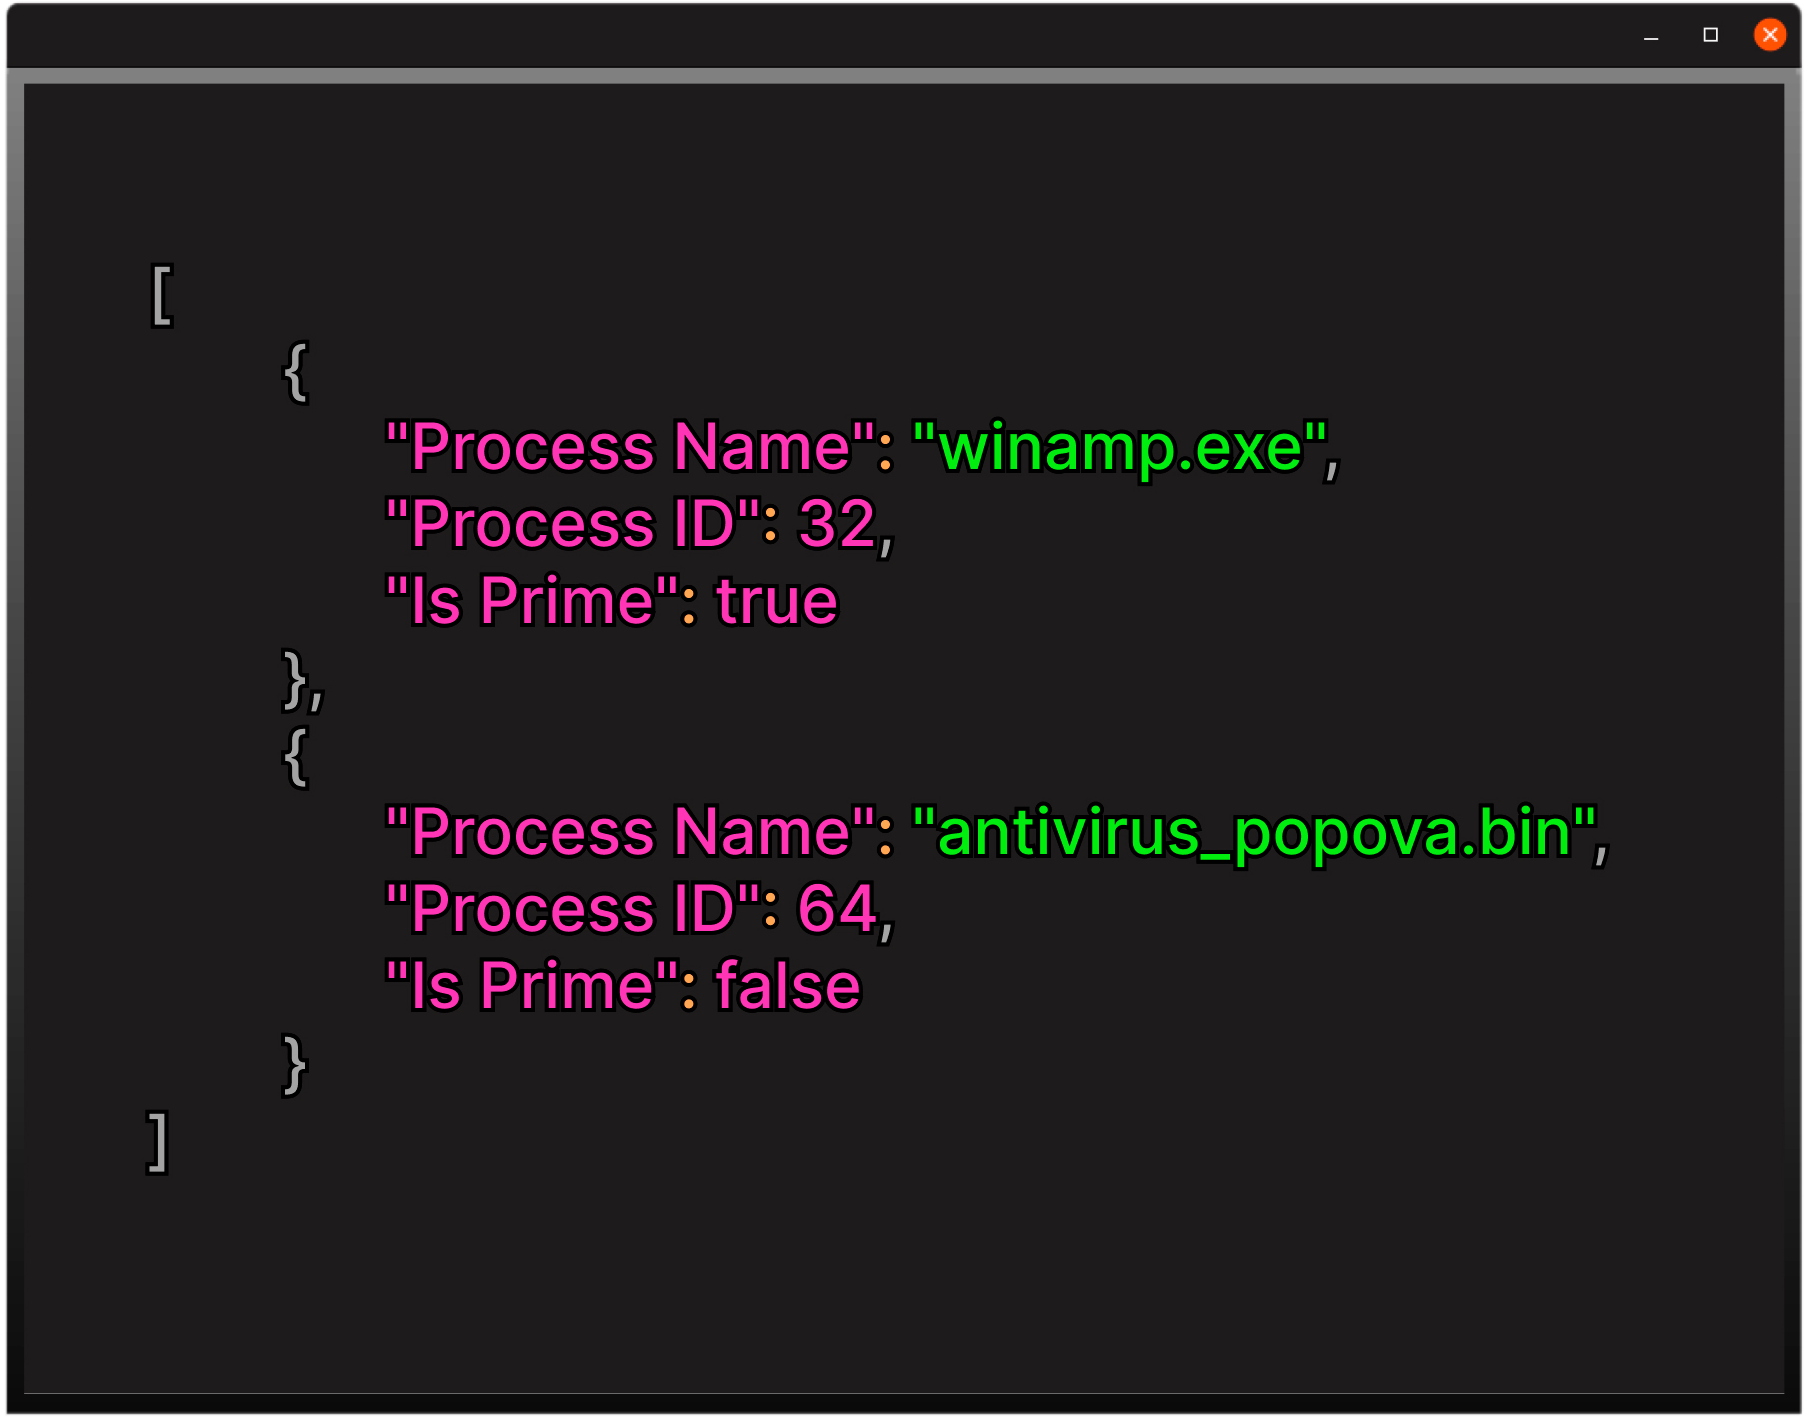Click the second object's closing curly brace
The width and height of the screenshot is (1805, 1417).
coord(294,1065)
